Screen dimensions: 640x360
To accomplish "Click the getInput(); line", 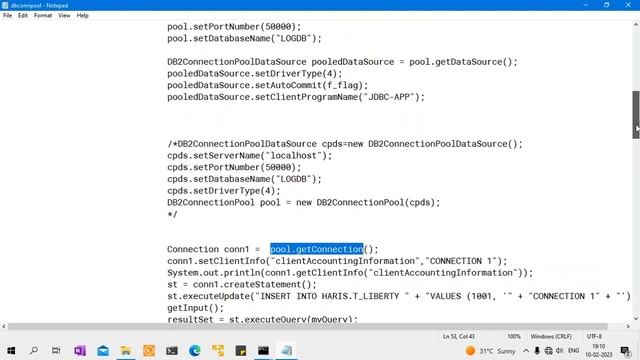I will coord(196,308).
